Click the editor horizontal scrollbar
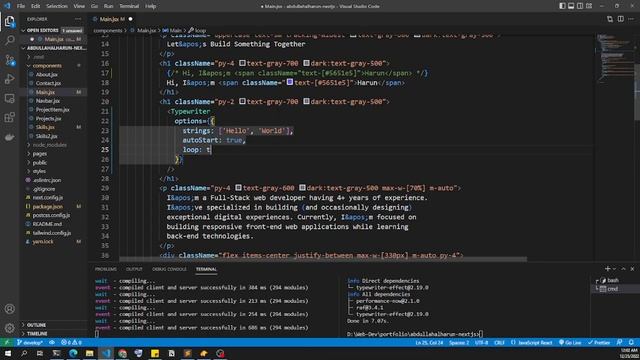640x360 pixels. [323, 259]
